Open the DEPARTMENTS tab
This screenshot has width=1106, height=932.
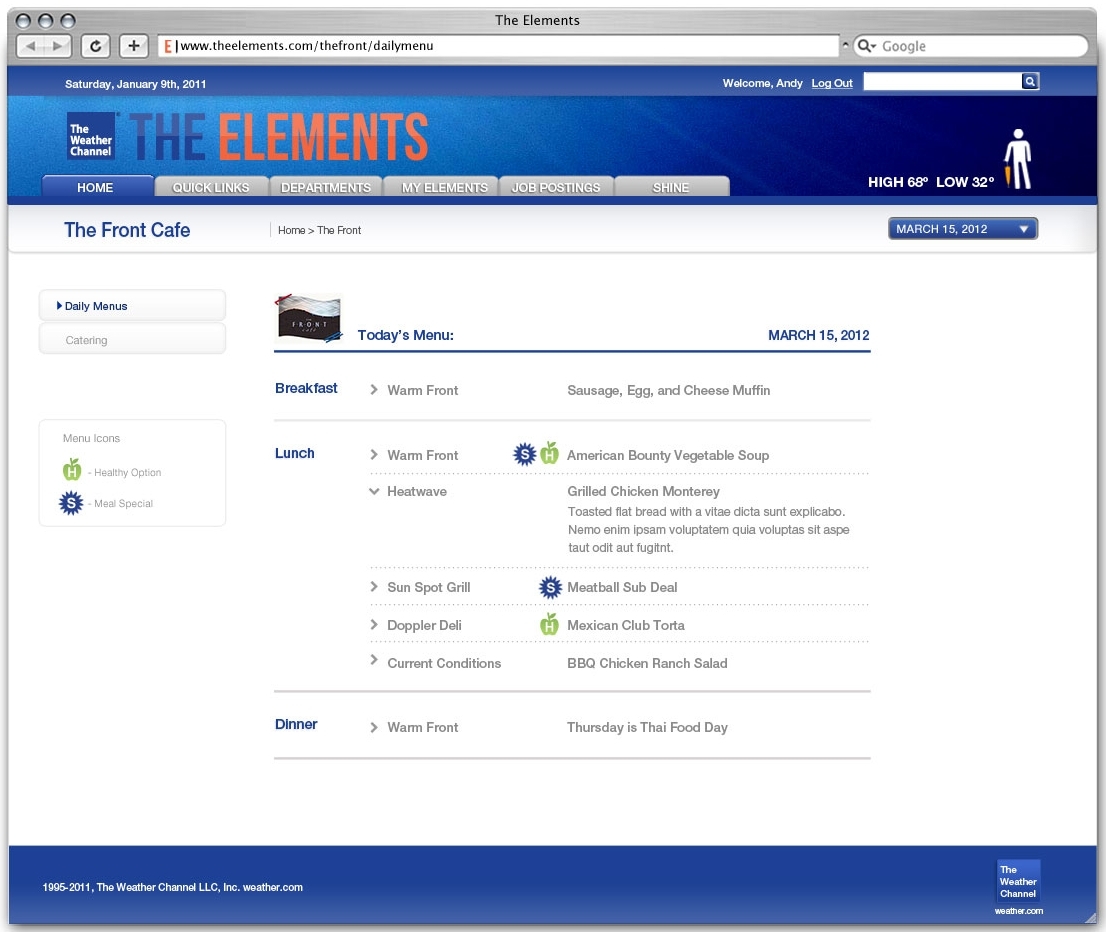point(326,186)
